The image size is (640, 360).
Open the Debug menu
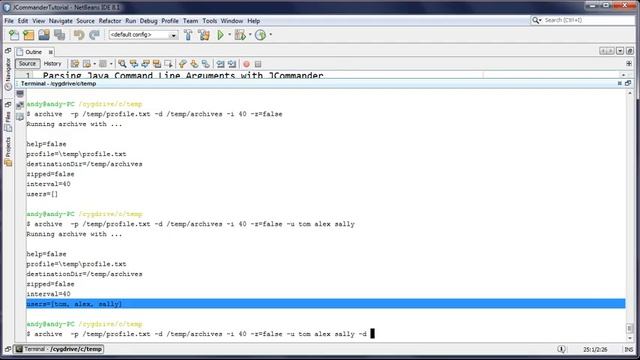(149, 21)
